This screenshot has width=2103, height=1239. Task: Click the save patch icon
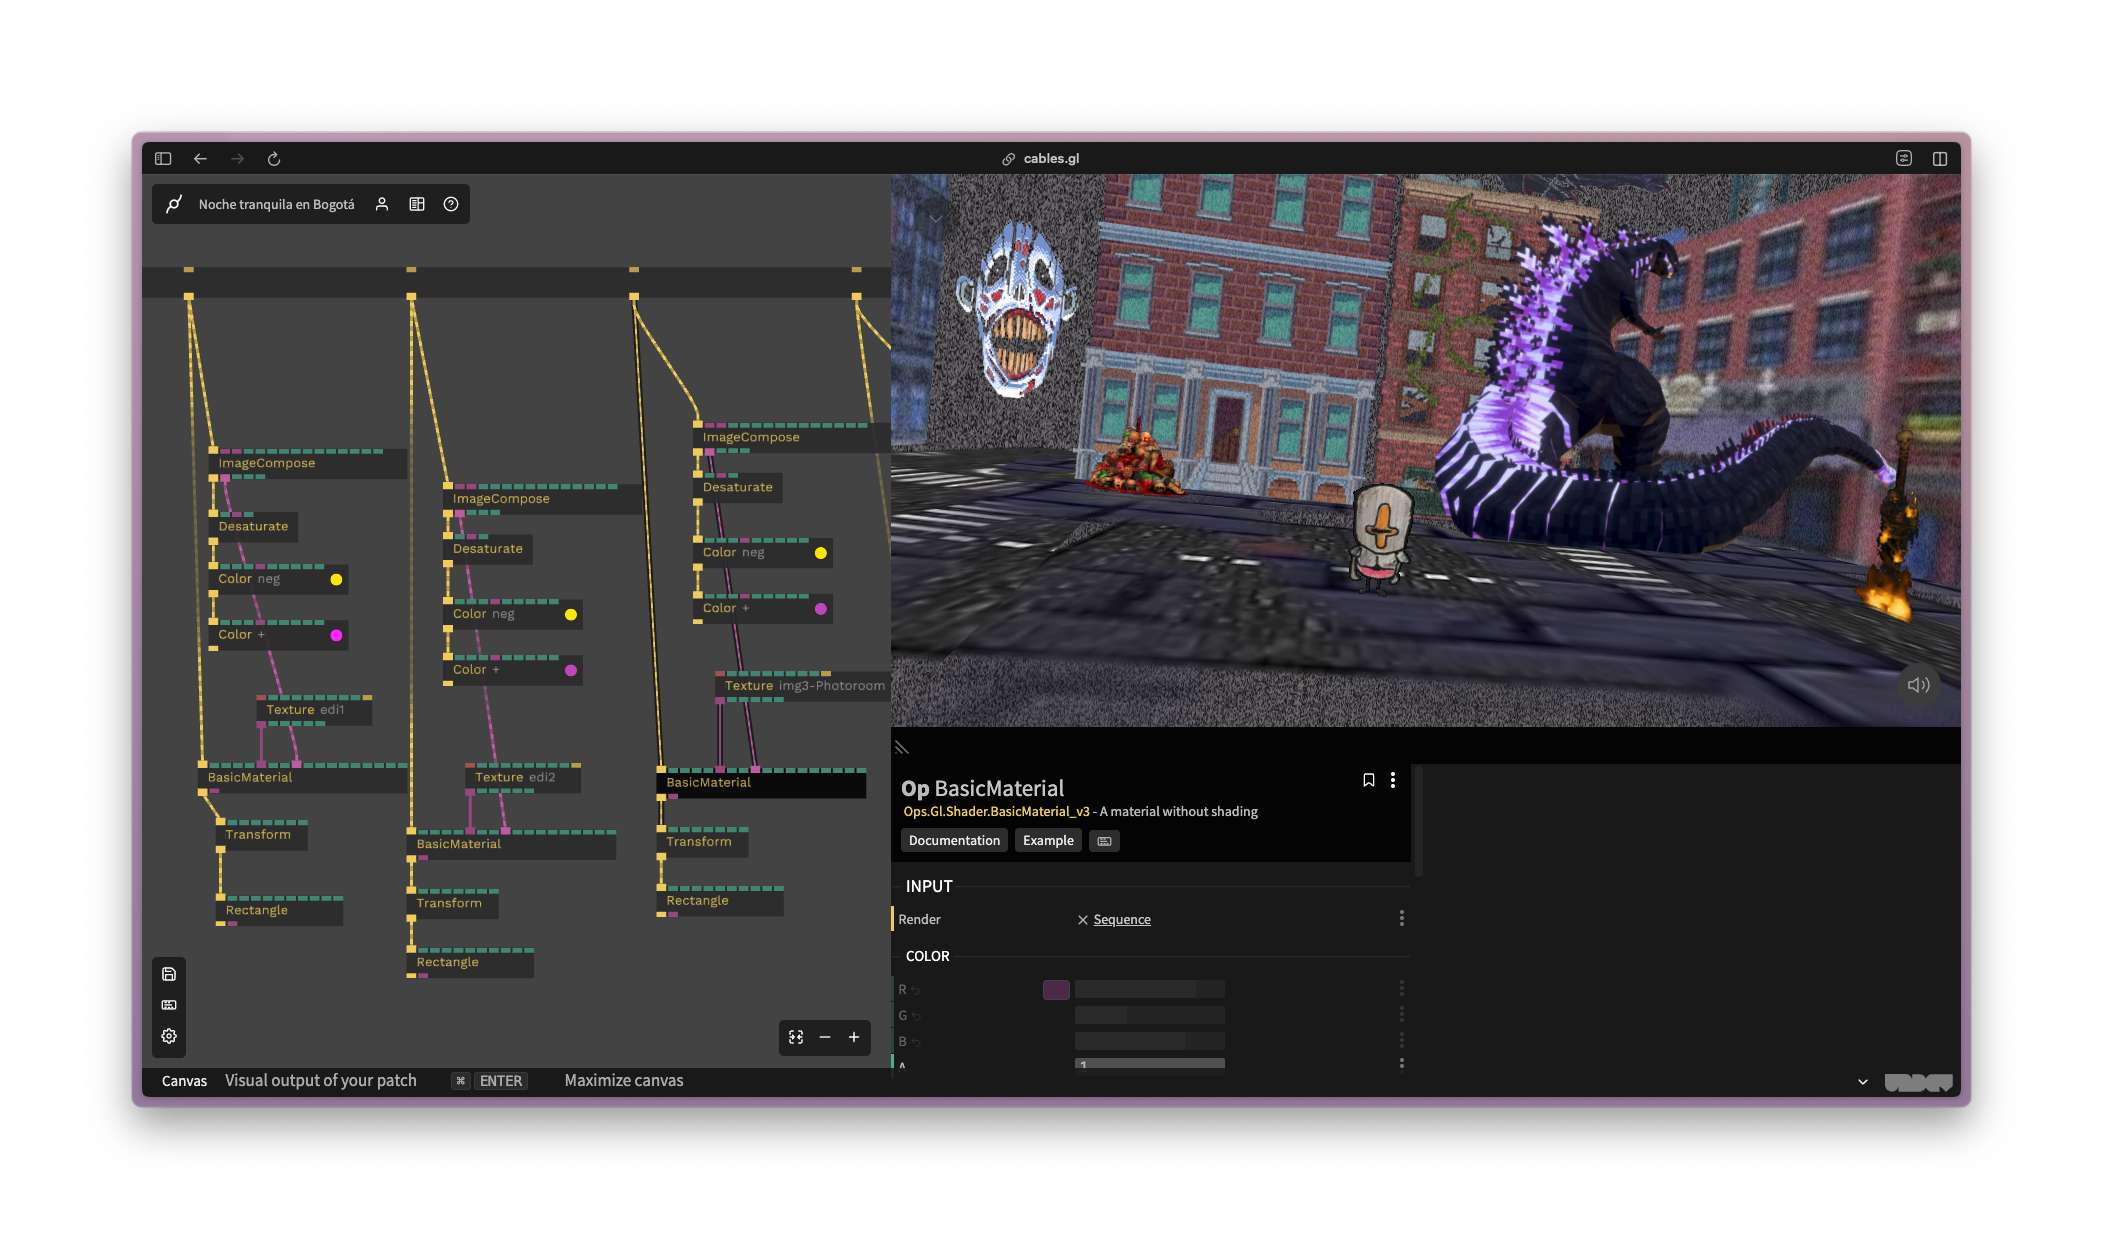pyautogui.click(x=169, y=974)
